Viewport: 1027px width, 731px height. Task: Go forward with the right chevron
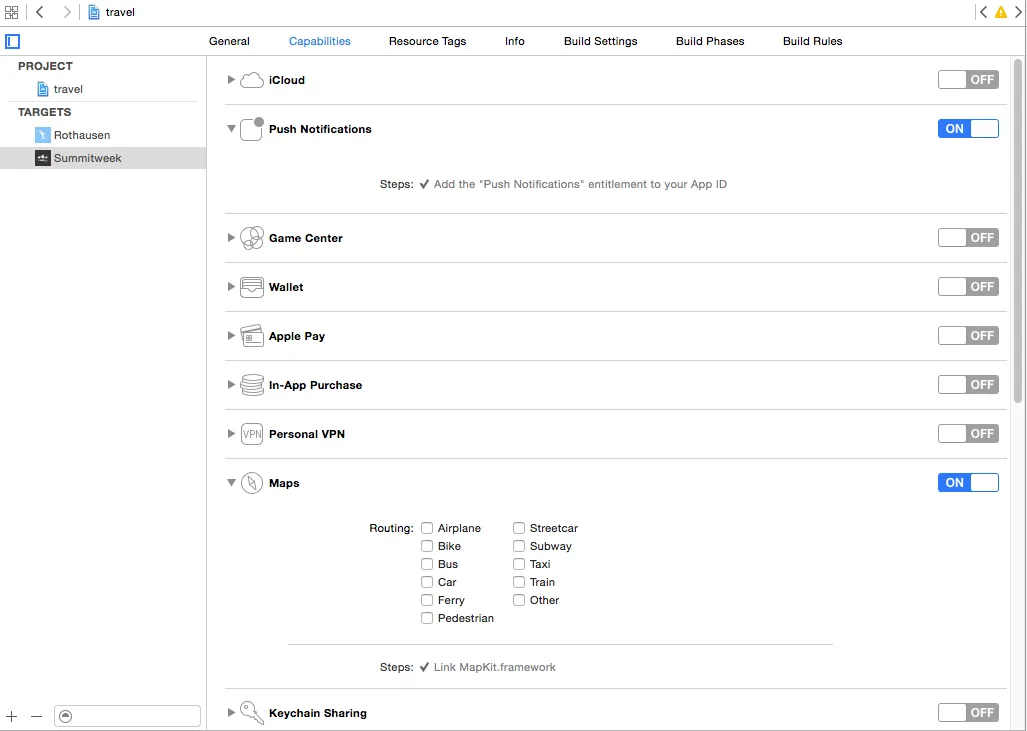coord(66,12)
